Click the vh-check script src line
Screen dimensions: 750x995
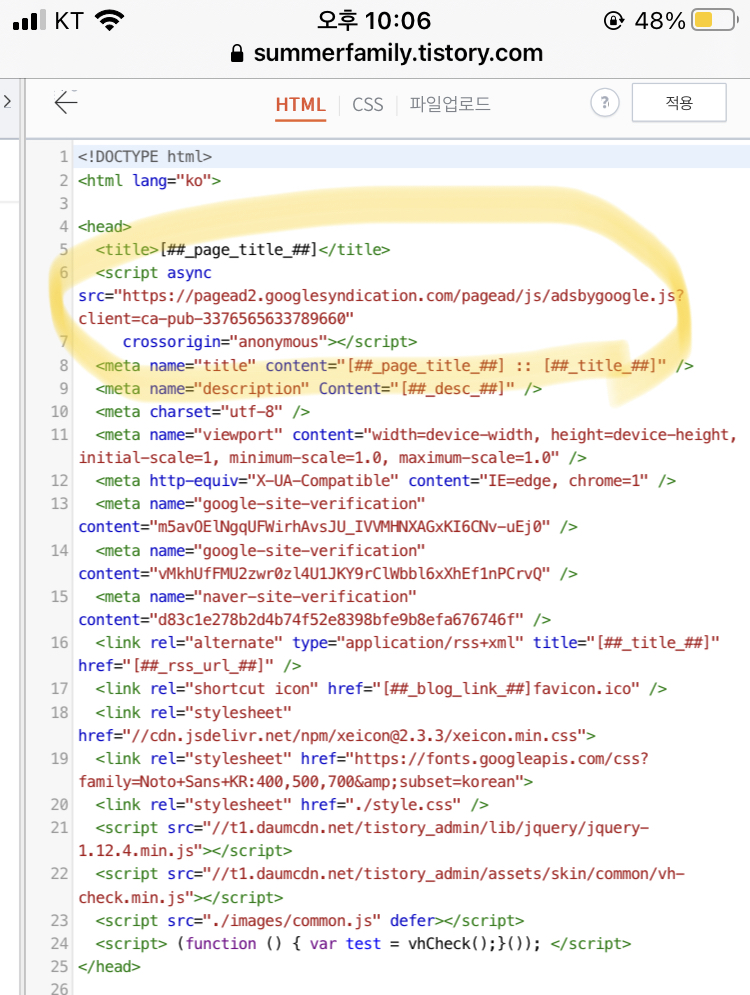[390, 874]
